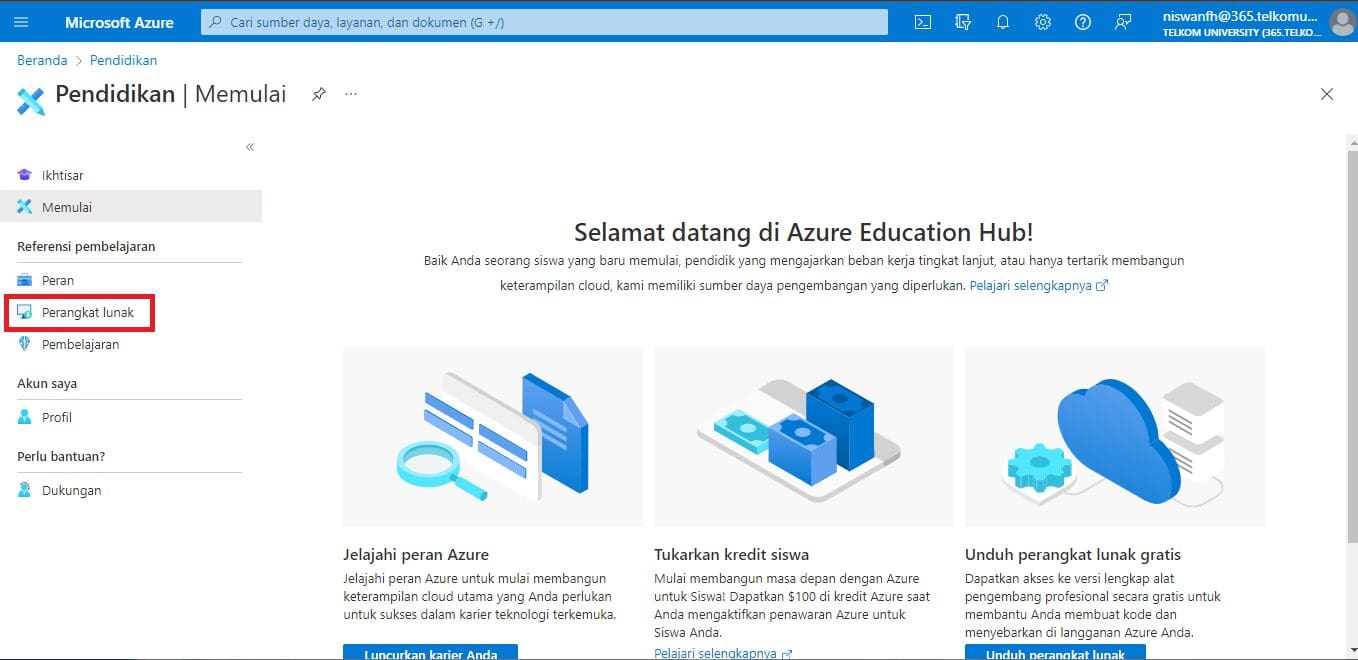Image resolution: width=1358 pixels, height=660 pixels.
Task: Click the Perangkat lunak monitor icon
Action: pyautogui.click(x=25, y=313)
